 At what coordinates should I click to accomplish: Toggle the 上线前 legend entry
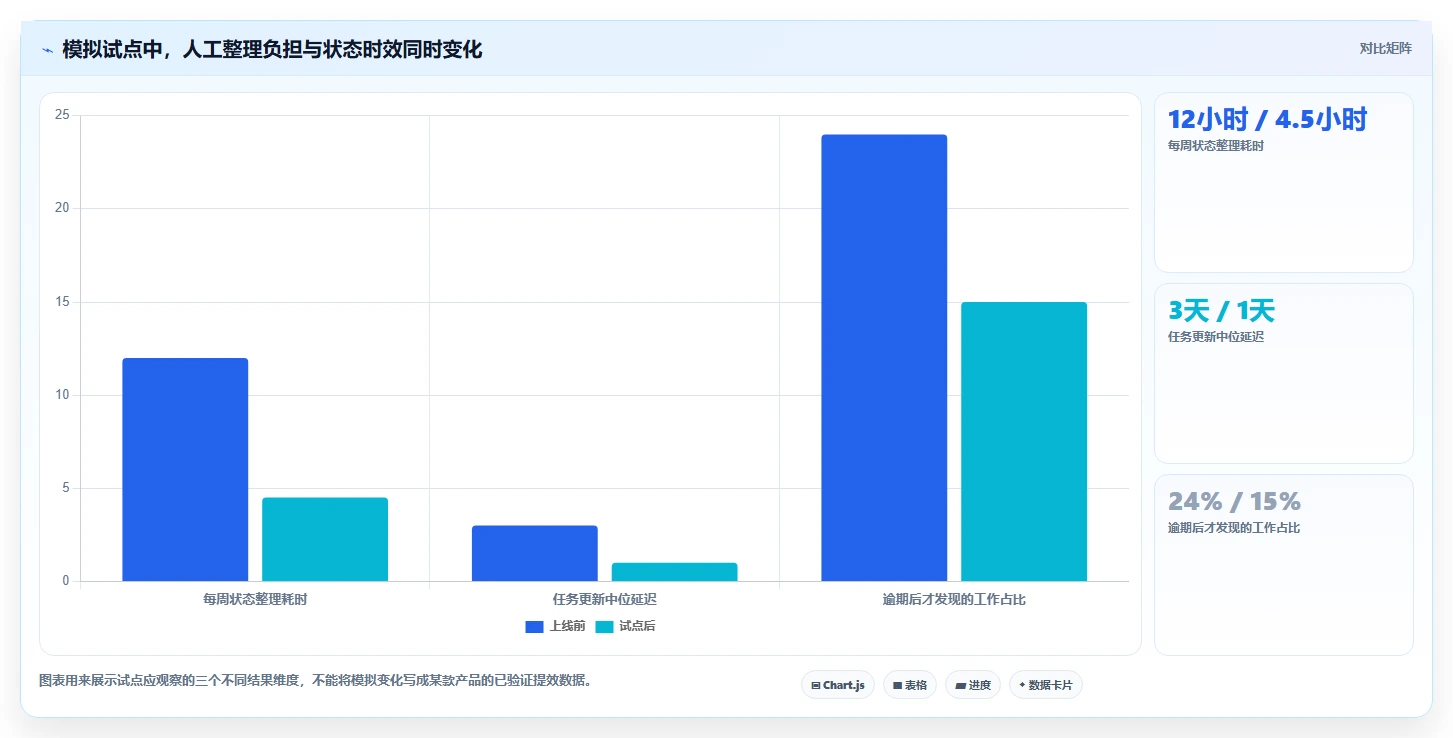555,626
